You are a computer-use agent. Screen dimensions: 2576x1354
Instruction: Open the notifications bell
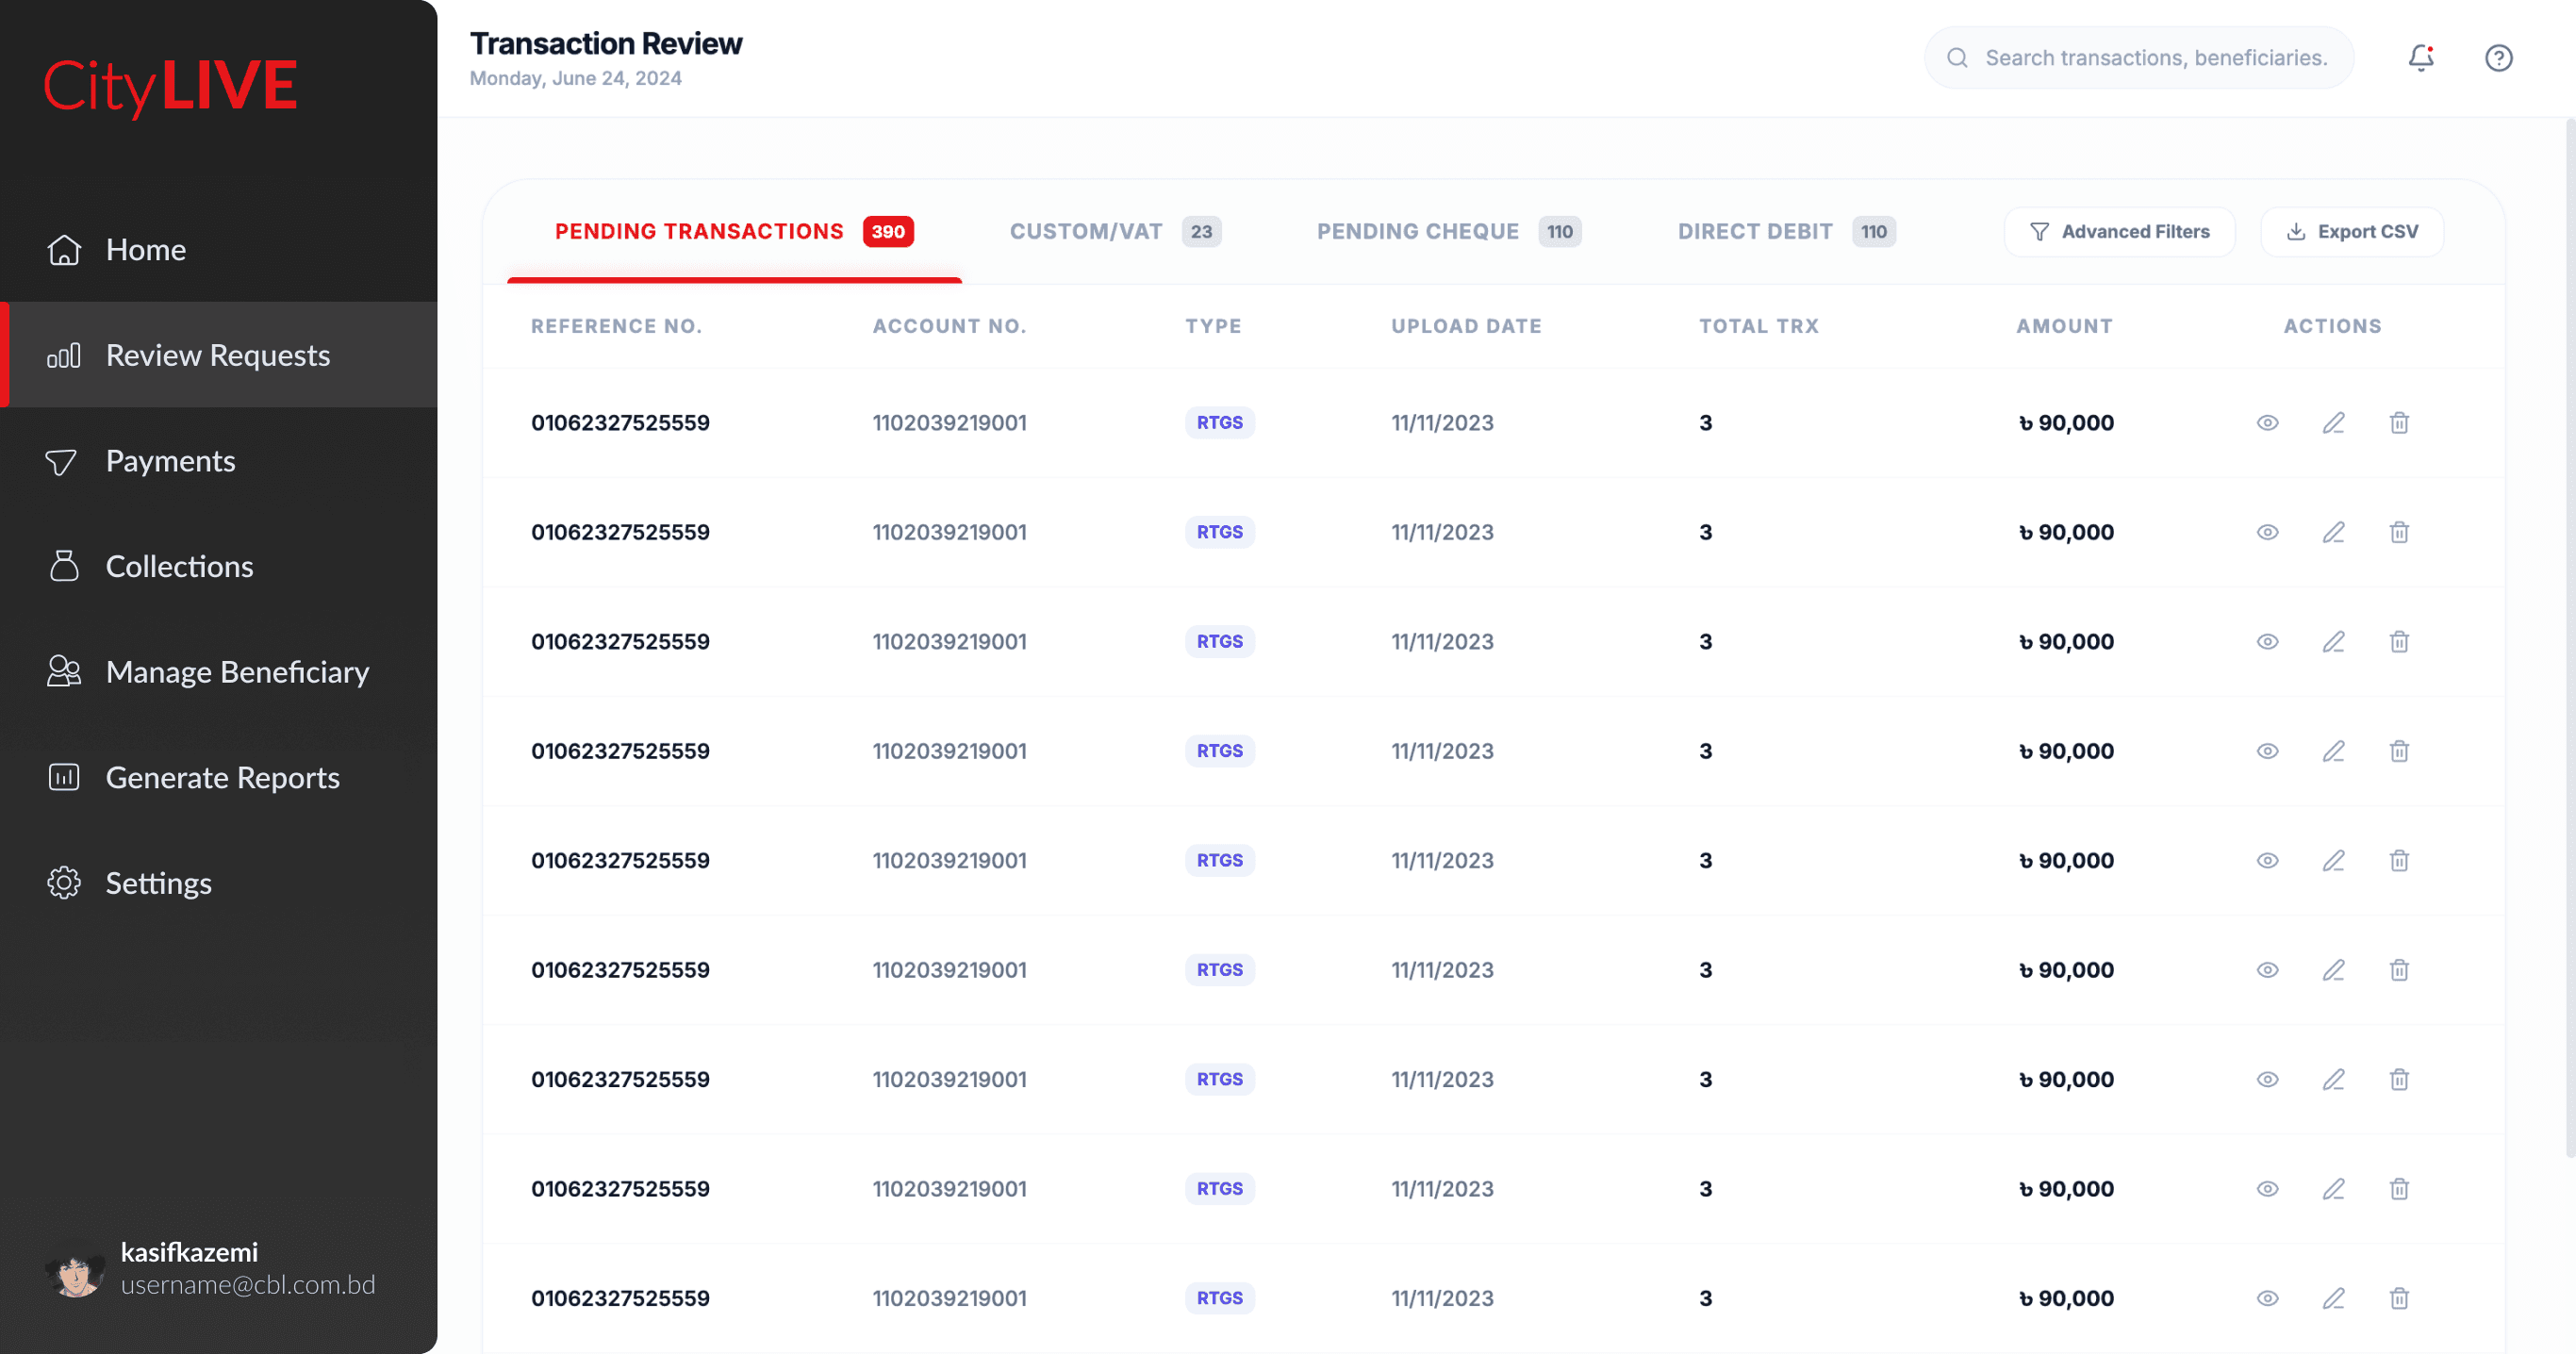pyautogui.click(x=2420, y=58)
